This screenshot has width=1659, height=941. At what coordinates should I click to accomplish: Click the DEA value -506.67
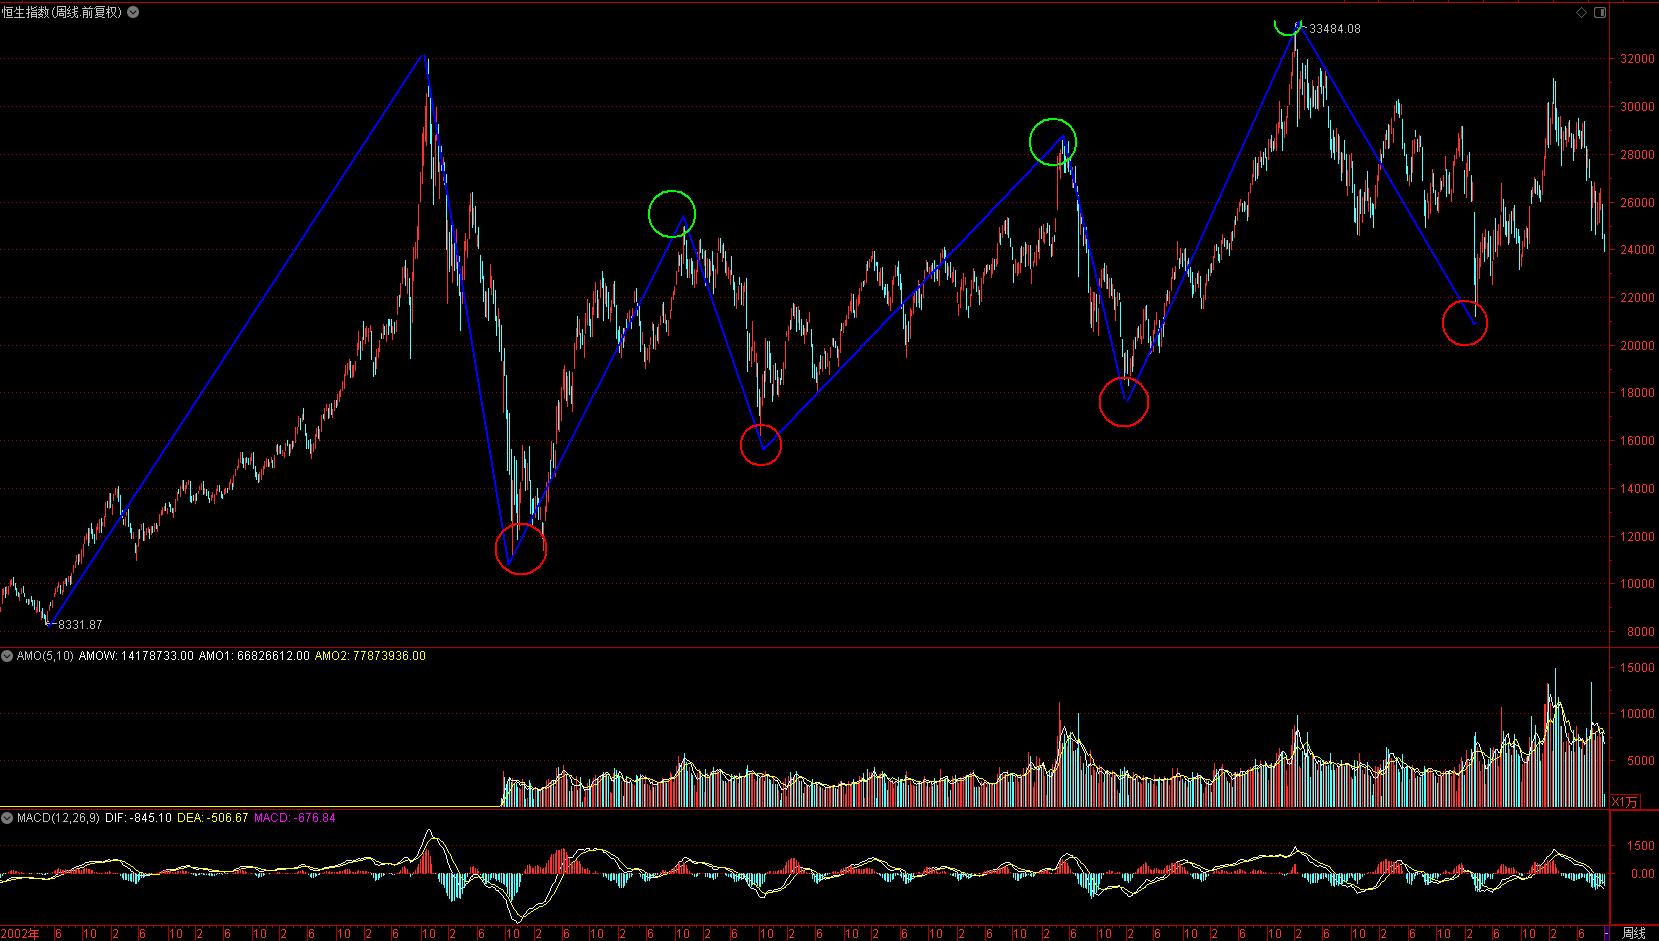[226, 818]
